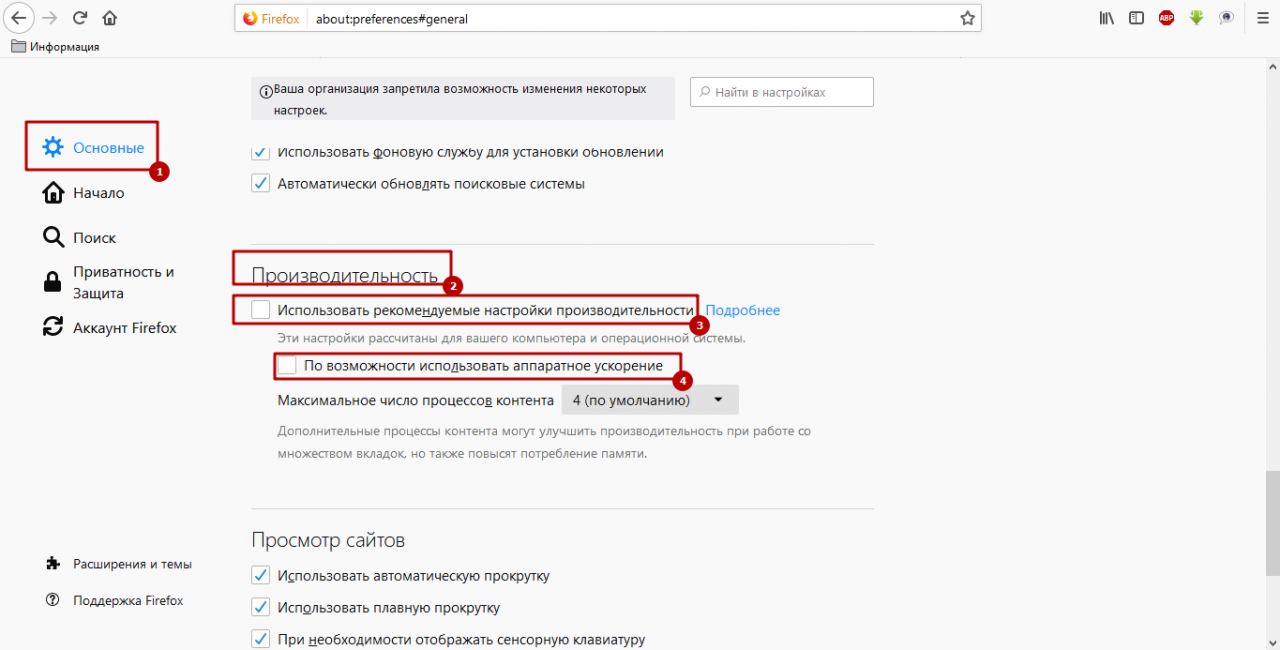
Task: Open the Начало settings section
Action: click(83, 193)
